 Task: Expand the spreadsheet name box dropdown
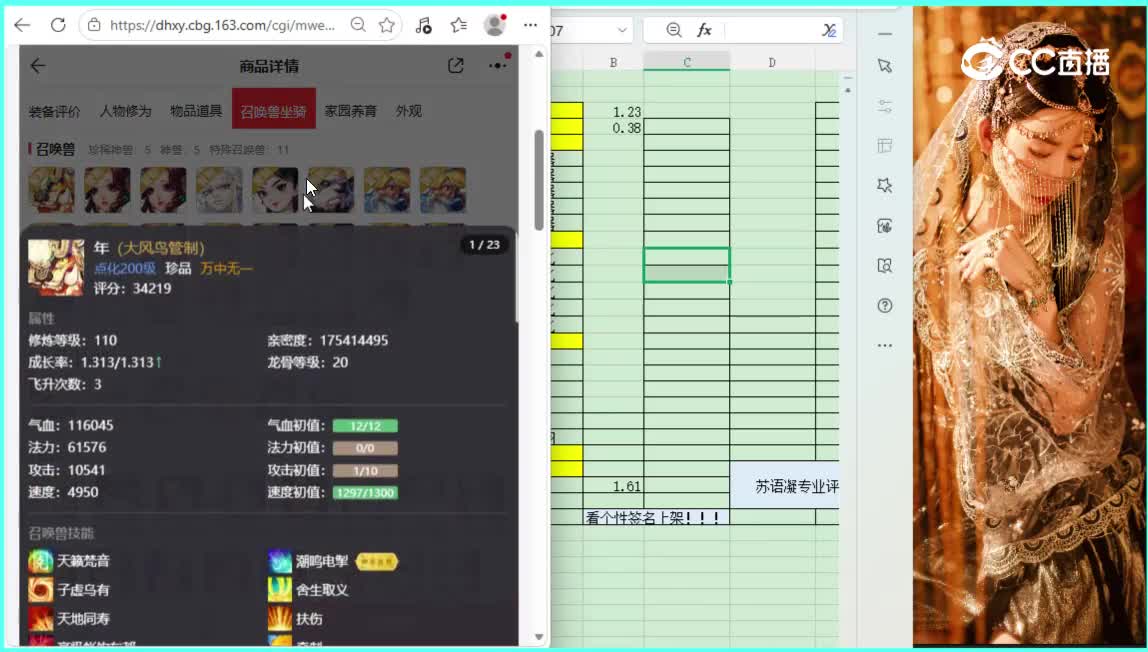pyautogui.click(x=622, y=30)
